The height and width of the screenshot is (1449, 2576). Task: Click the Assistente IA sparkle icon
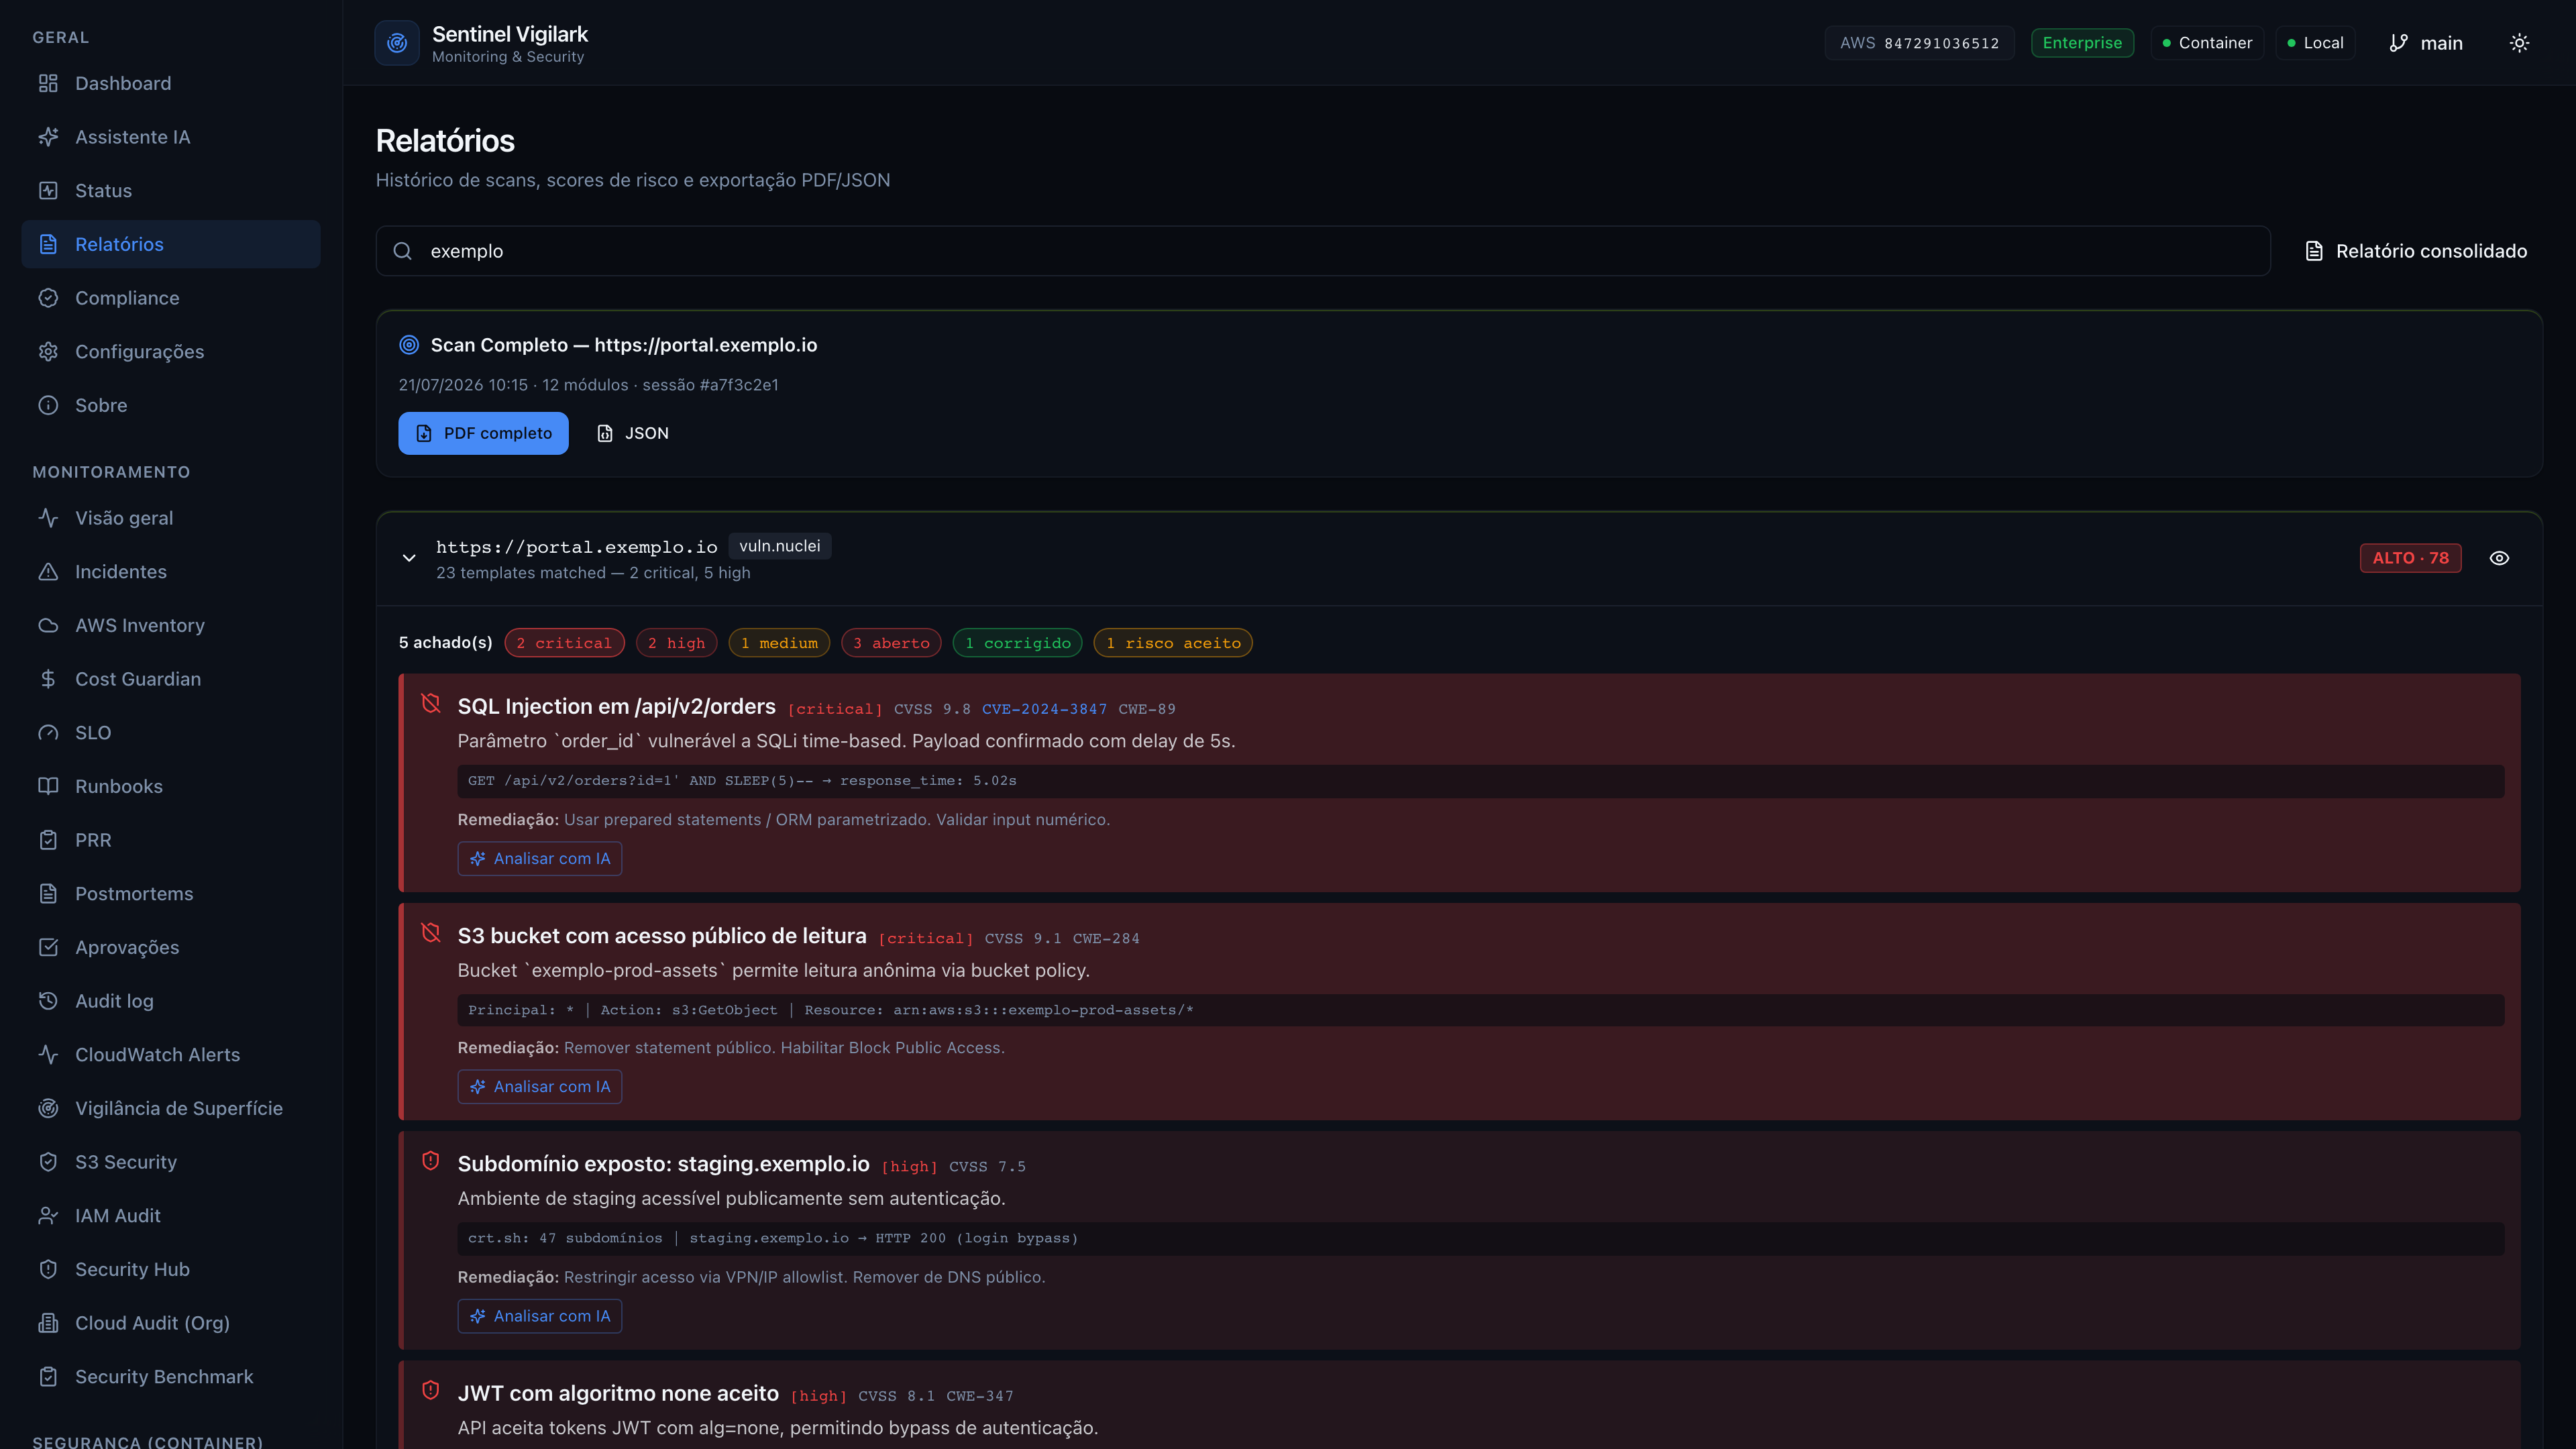pyautogui.click(x=48, y=137)
